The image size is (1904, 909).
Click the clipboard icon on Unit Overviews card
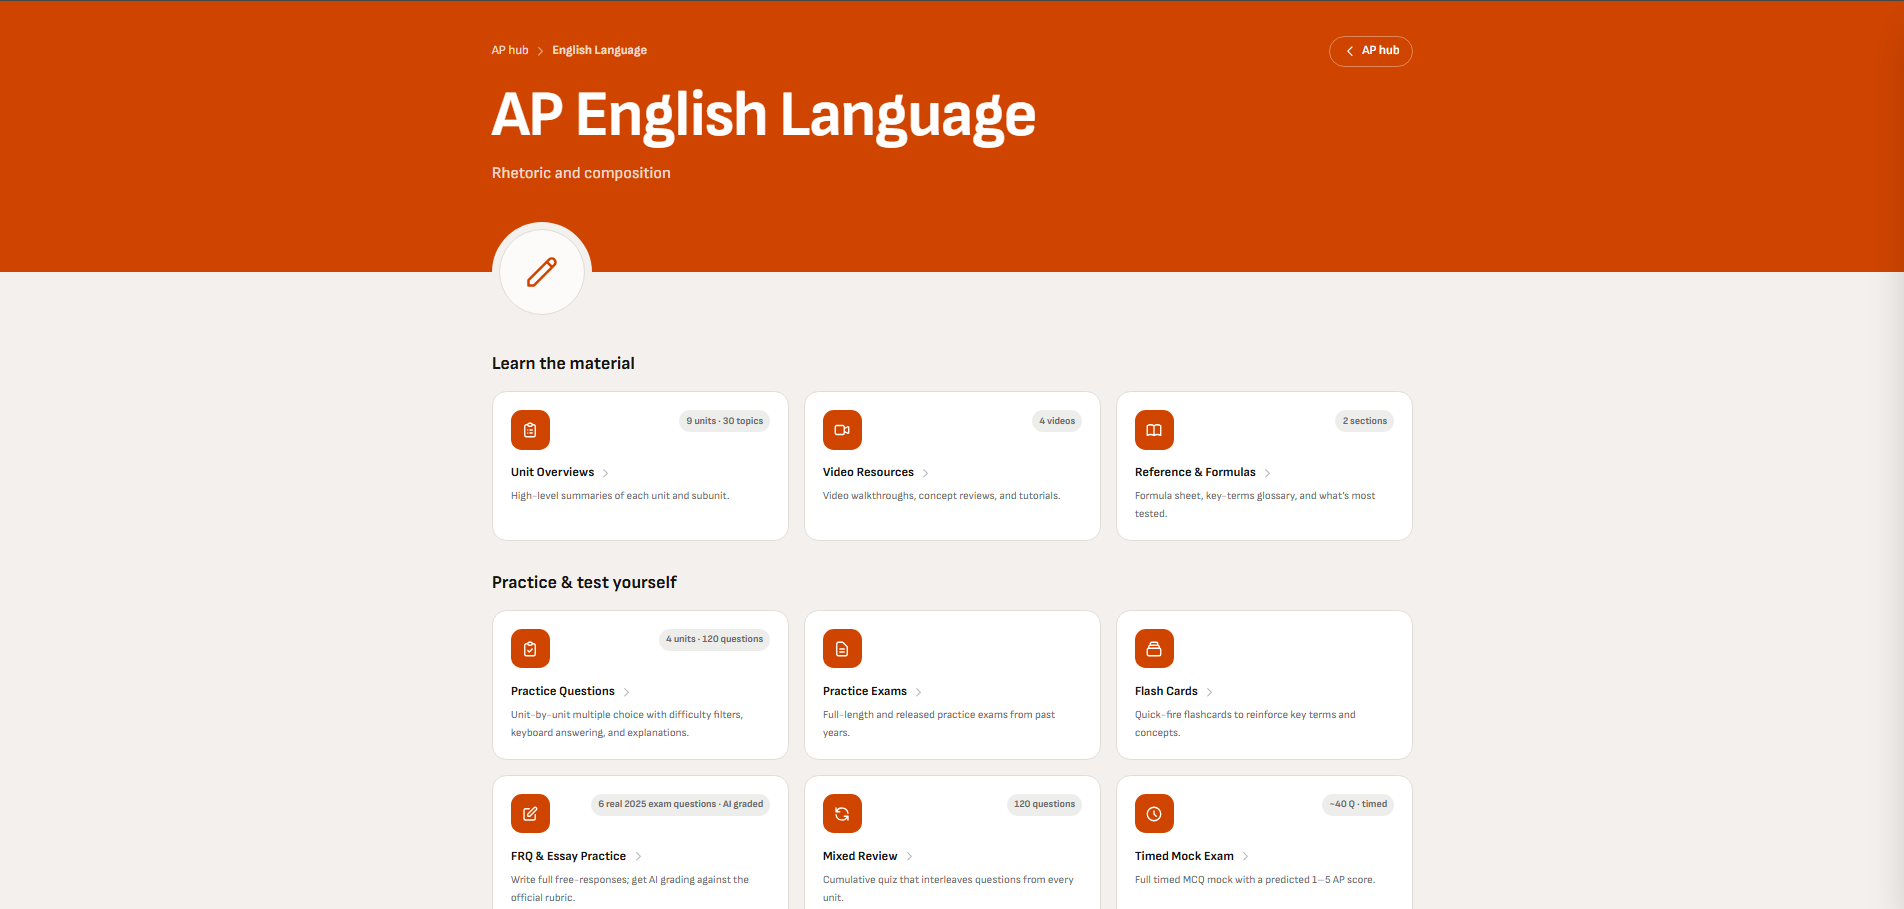coord(530,430)
